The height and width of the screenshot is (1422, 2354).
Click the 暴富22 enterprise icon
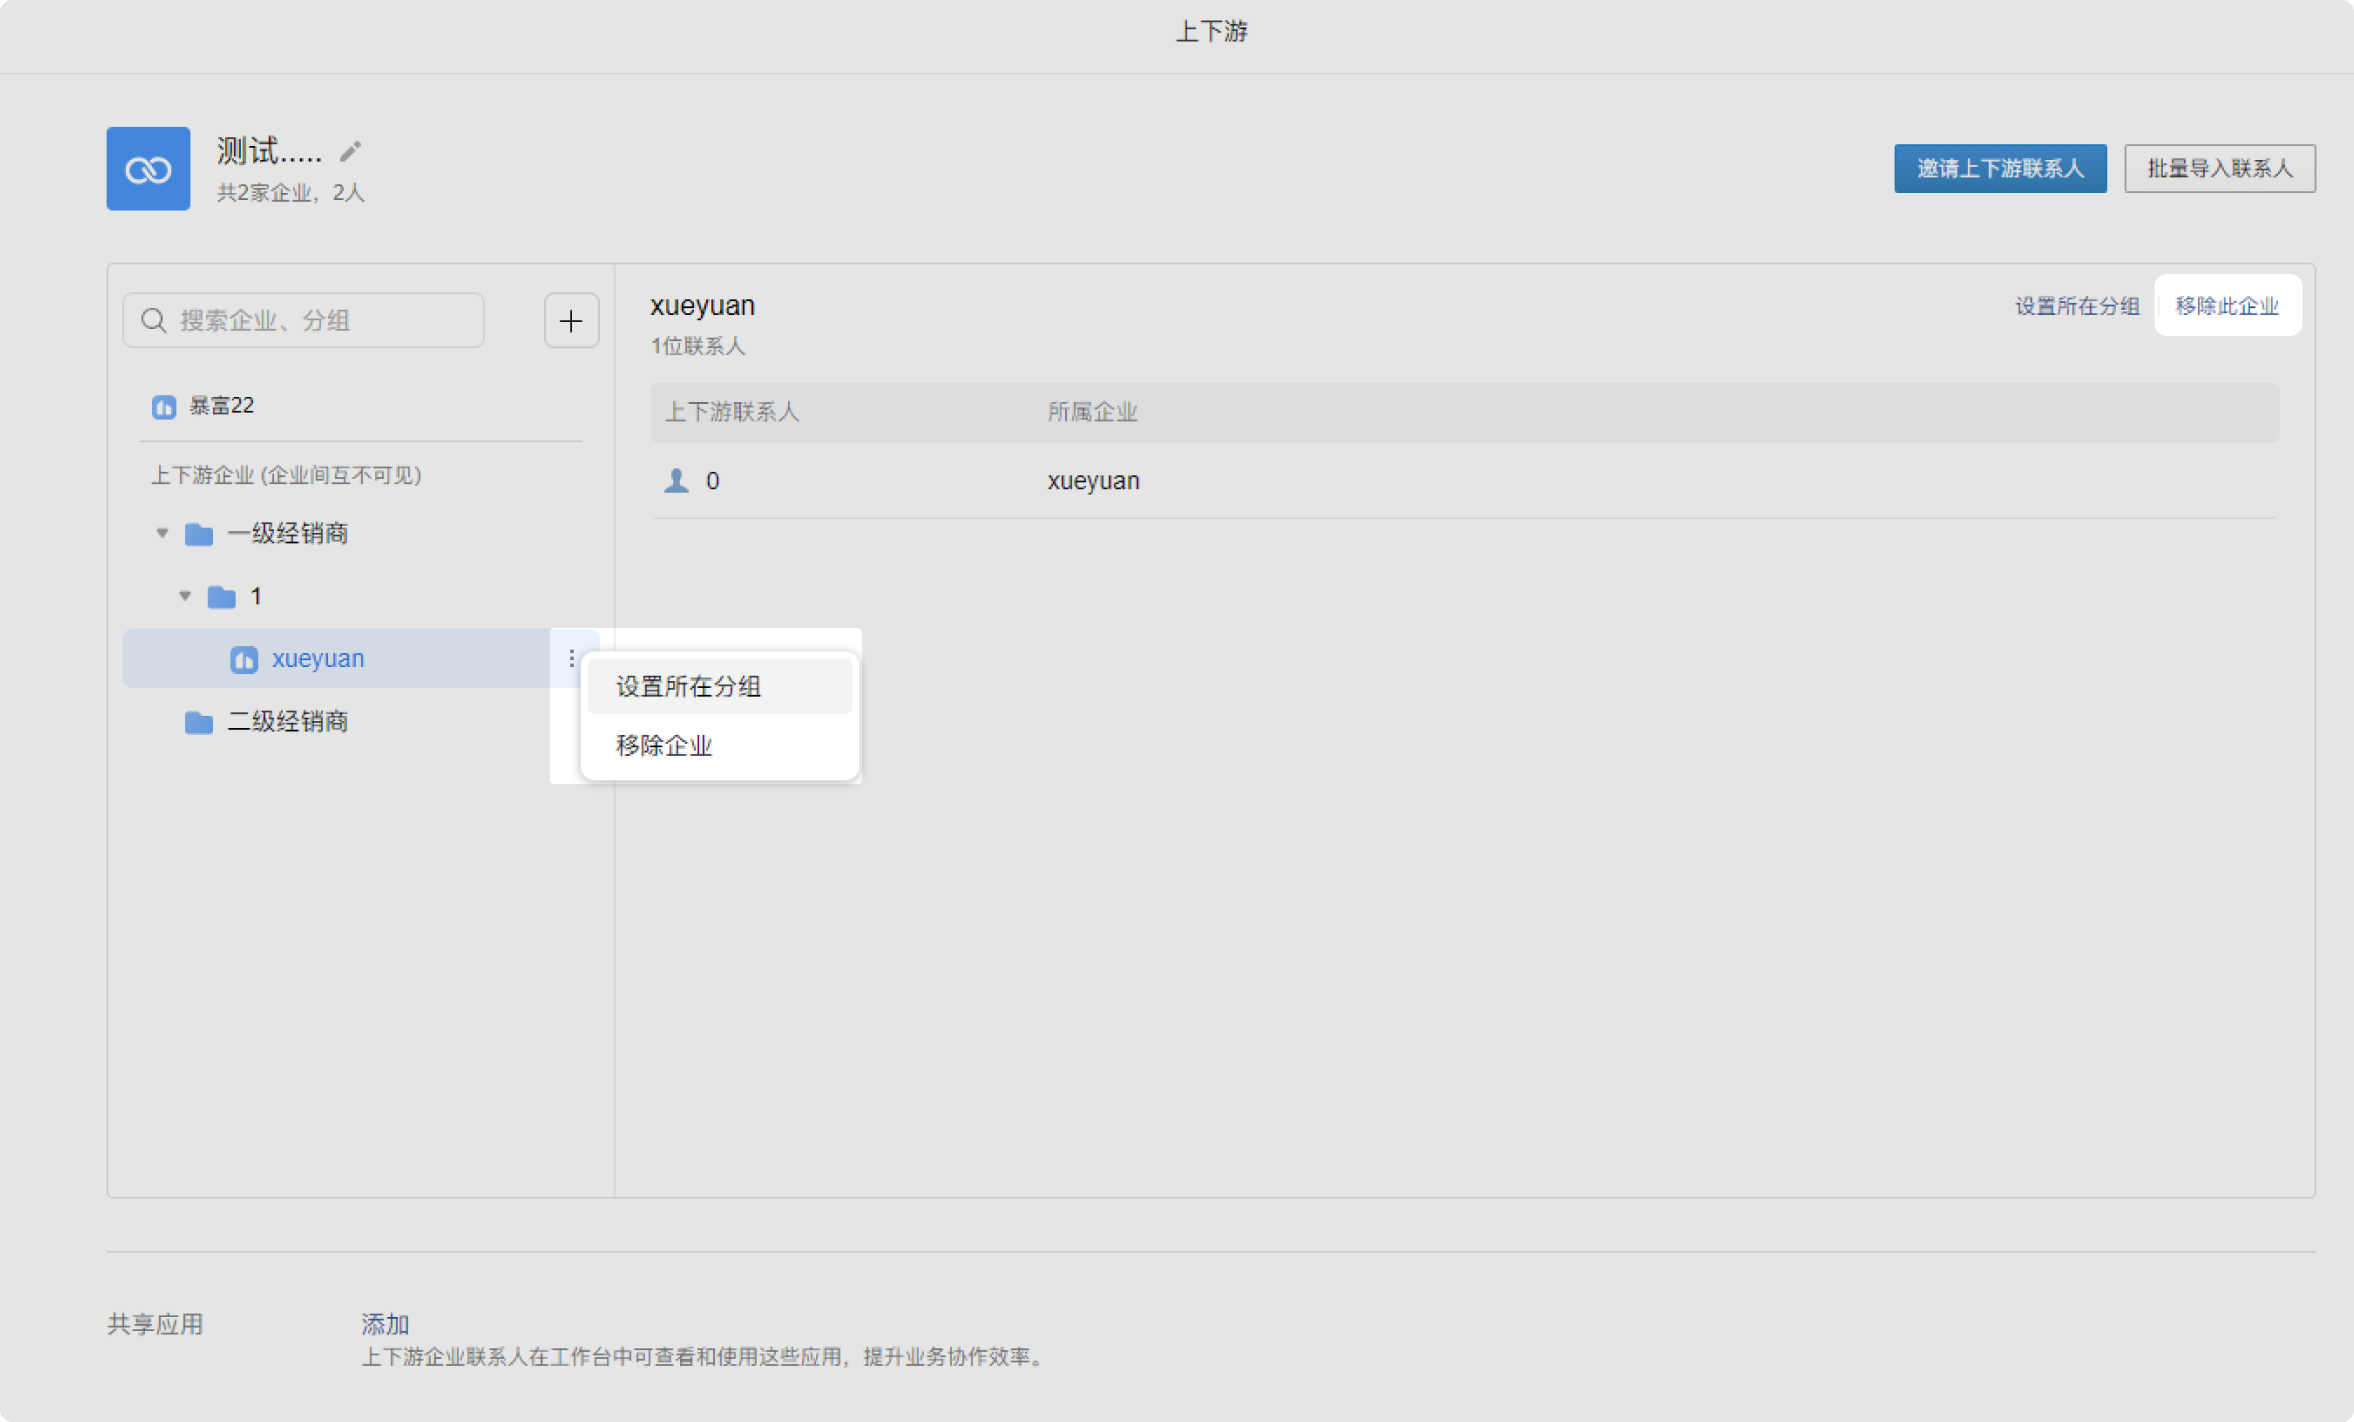click(164, 406)
